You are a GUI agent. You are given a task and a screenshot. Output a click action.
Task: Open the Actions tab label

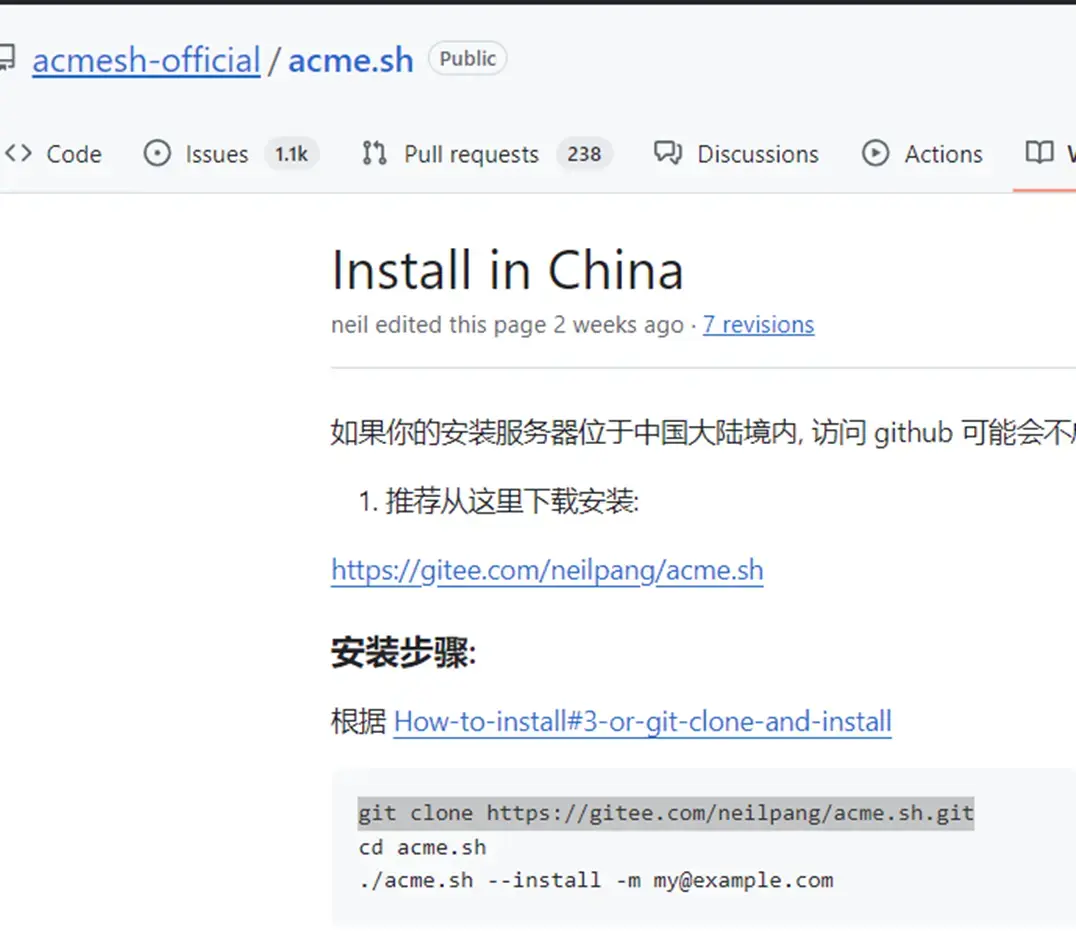[x=943, y=154]
